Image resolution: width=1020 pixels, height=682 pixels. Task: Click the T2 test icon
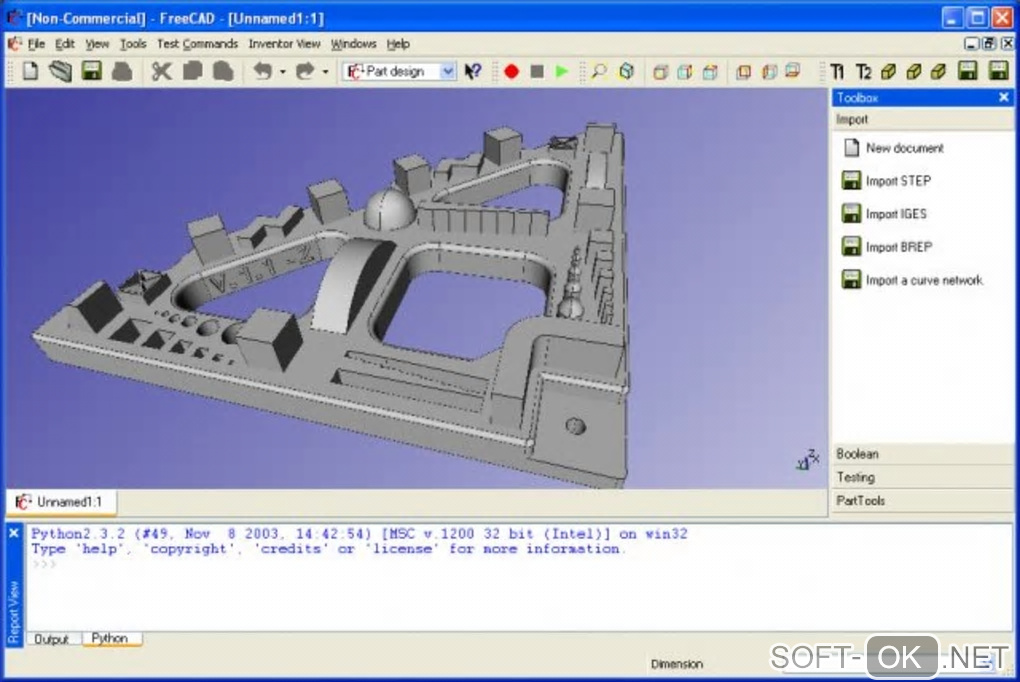pyautogui.click(x=864, y=71)
